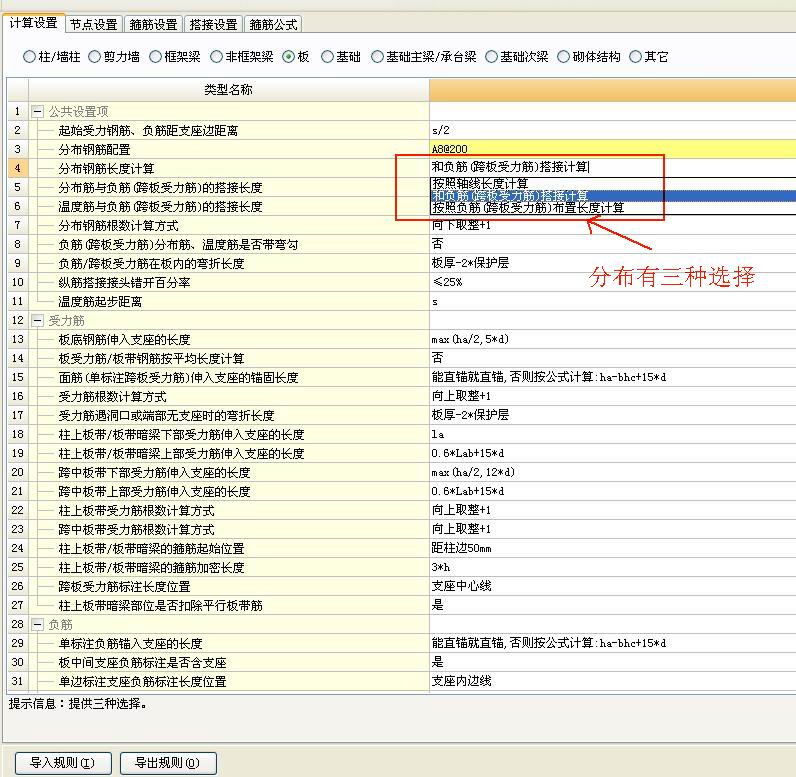Click the A8@200 value cell
The height and width of the screenshot is (777, 796).
pos(613,149)
